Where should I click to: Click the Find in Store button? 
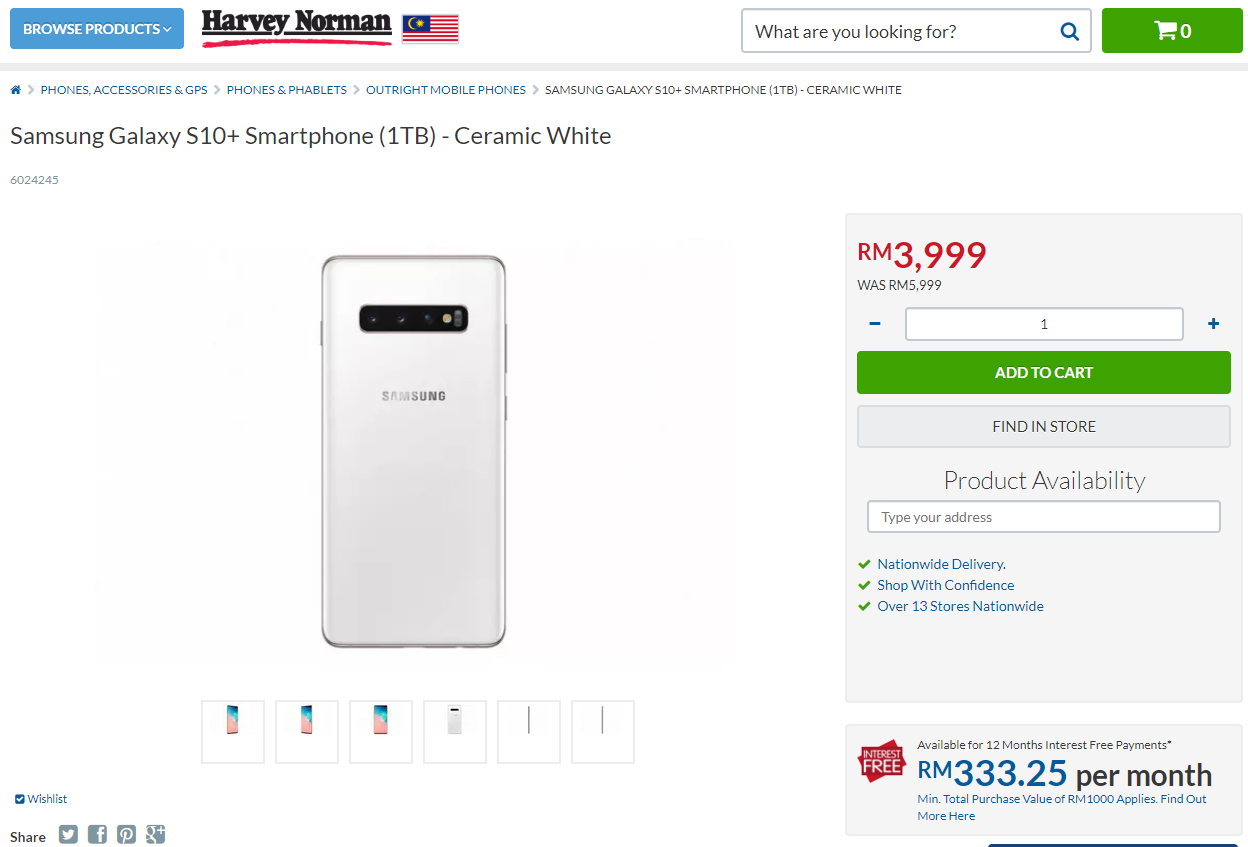(x=1043, y=426)
